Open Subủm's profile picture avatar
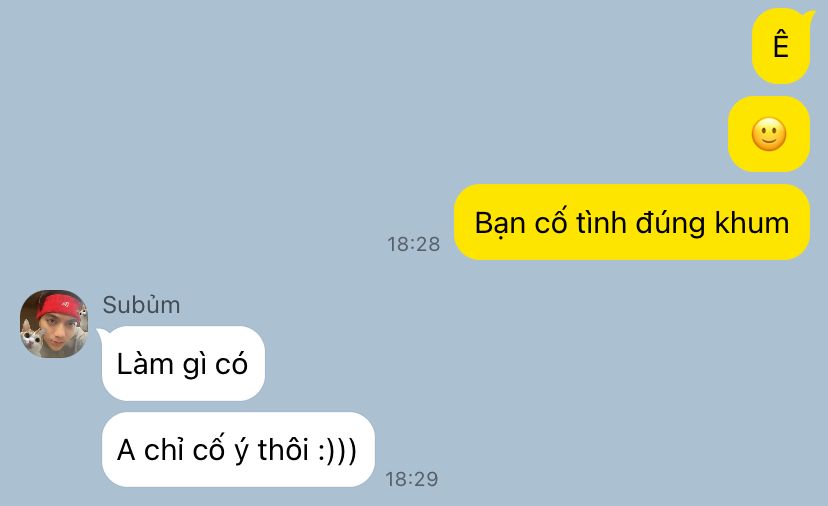 (x=54, y=324)
